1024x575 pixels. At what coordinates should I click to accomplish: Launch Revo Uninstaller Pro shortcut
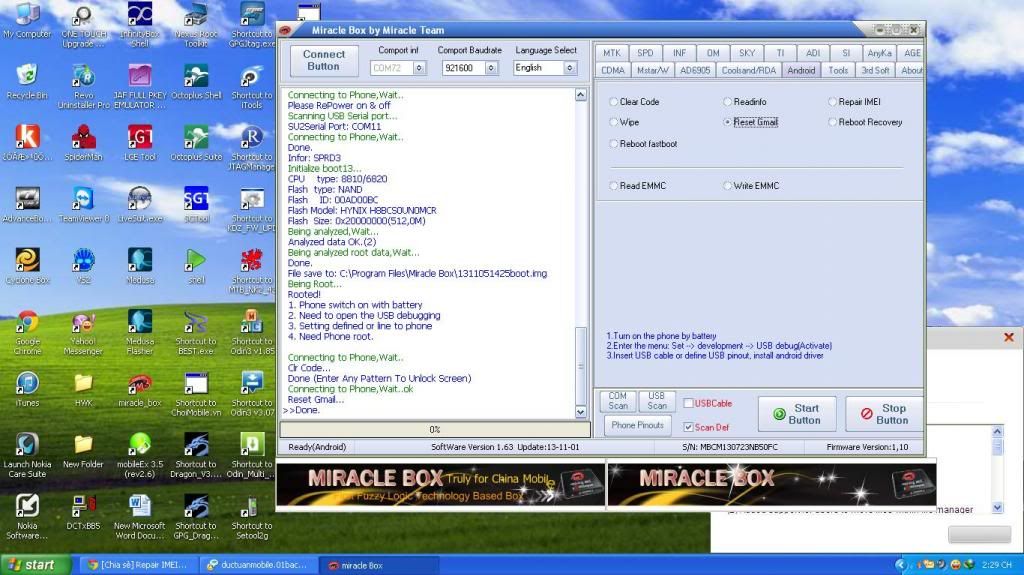tap(83, 86)
